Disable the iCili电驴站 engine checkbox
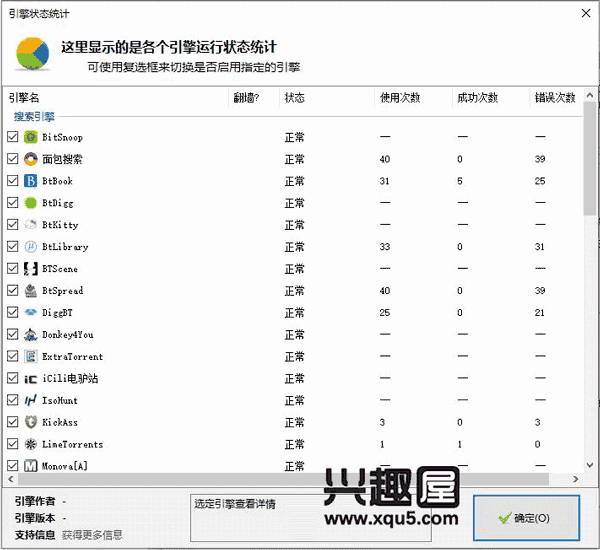600x550 pixels. [x=13, y=379]
